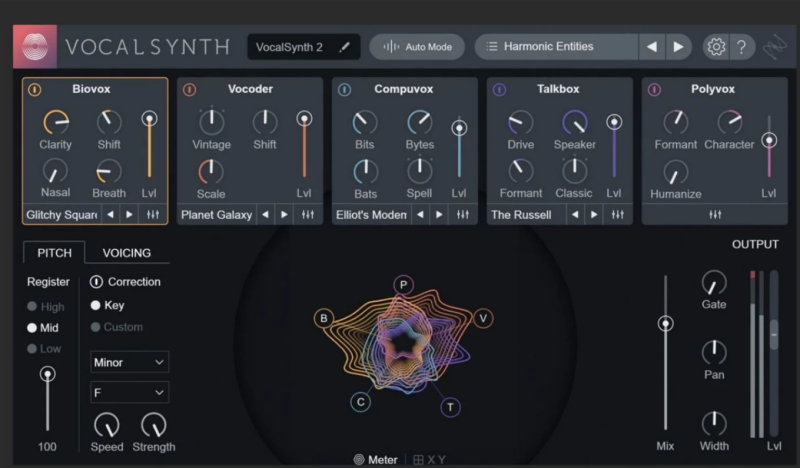Click the Biovox Nasal knob
The height and width of the screenshot is (468, 800).
tap(55, 171)
